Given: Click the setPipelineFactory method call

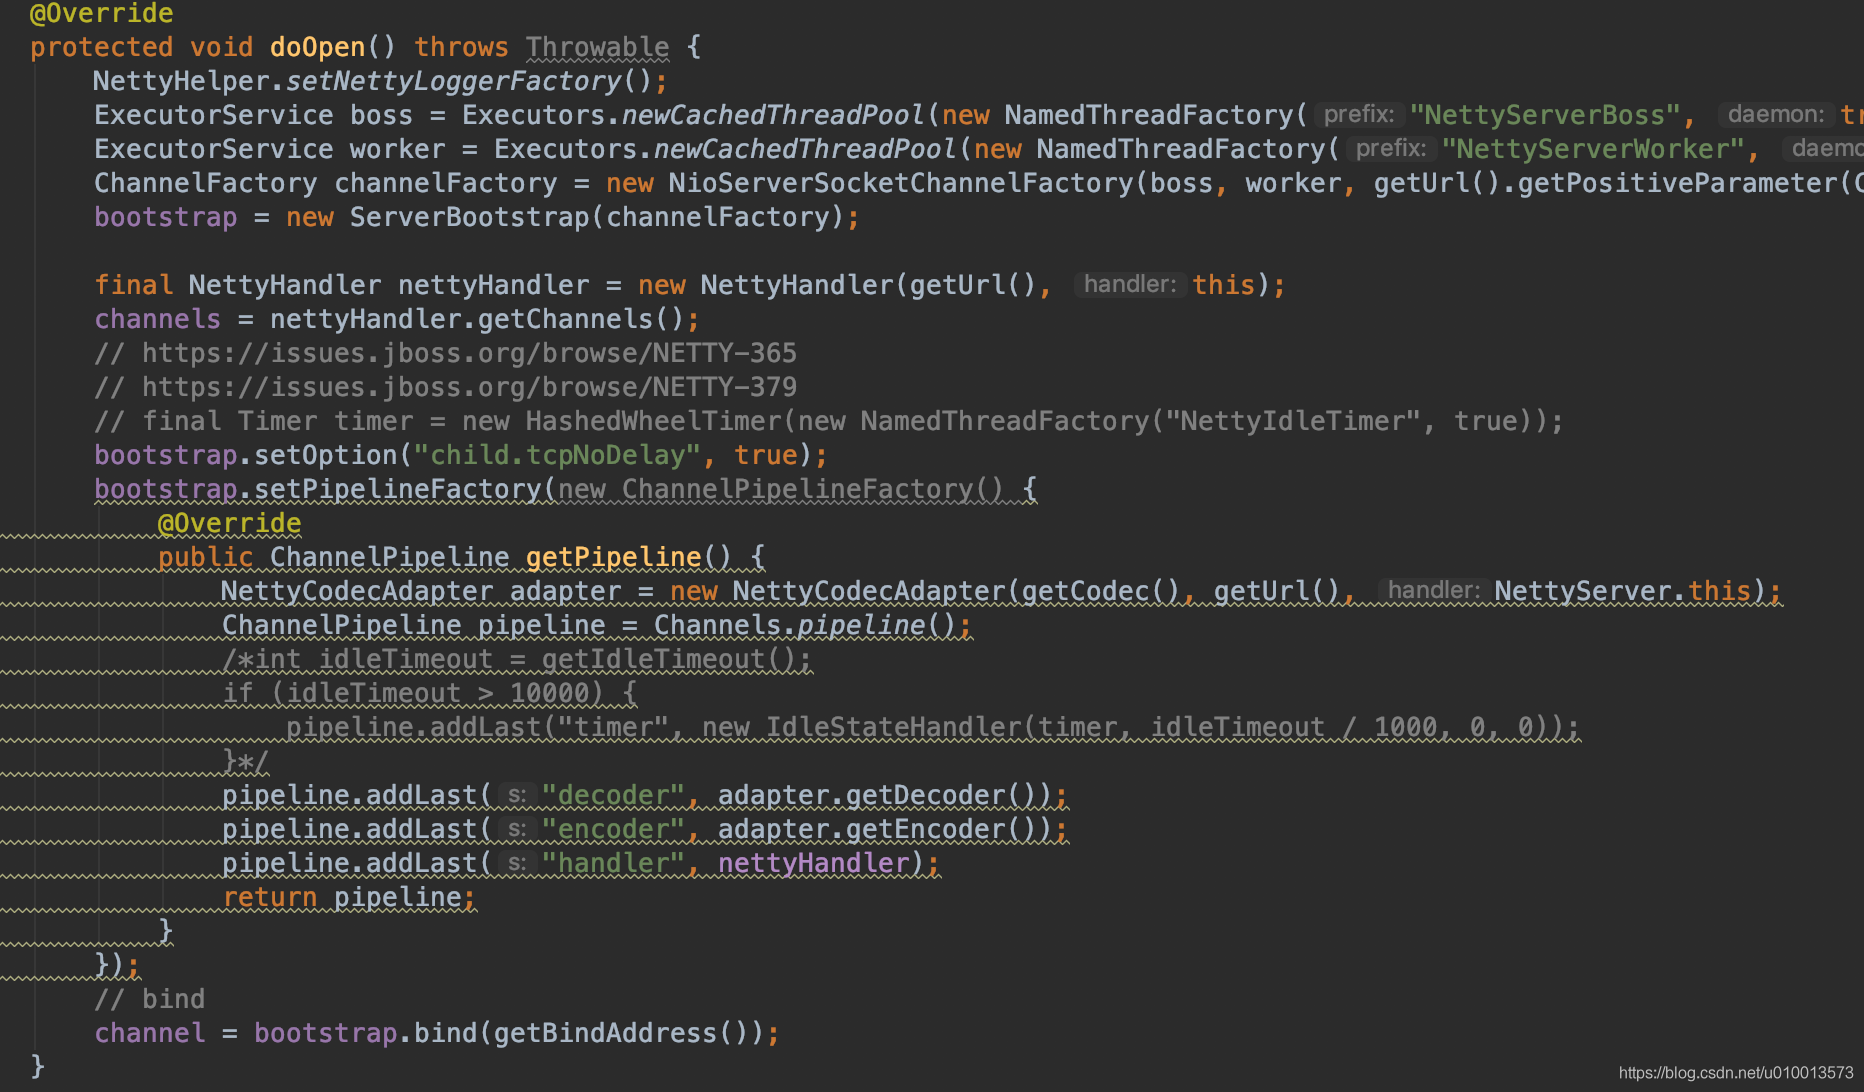Looking at the screenshot, I should coord(398,489).
